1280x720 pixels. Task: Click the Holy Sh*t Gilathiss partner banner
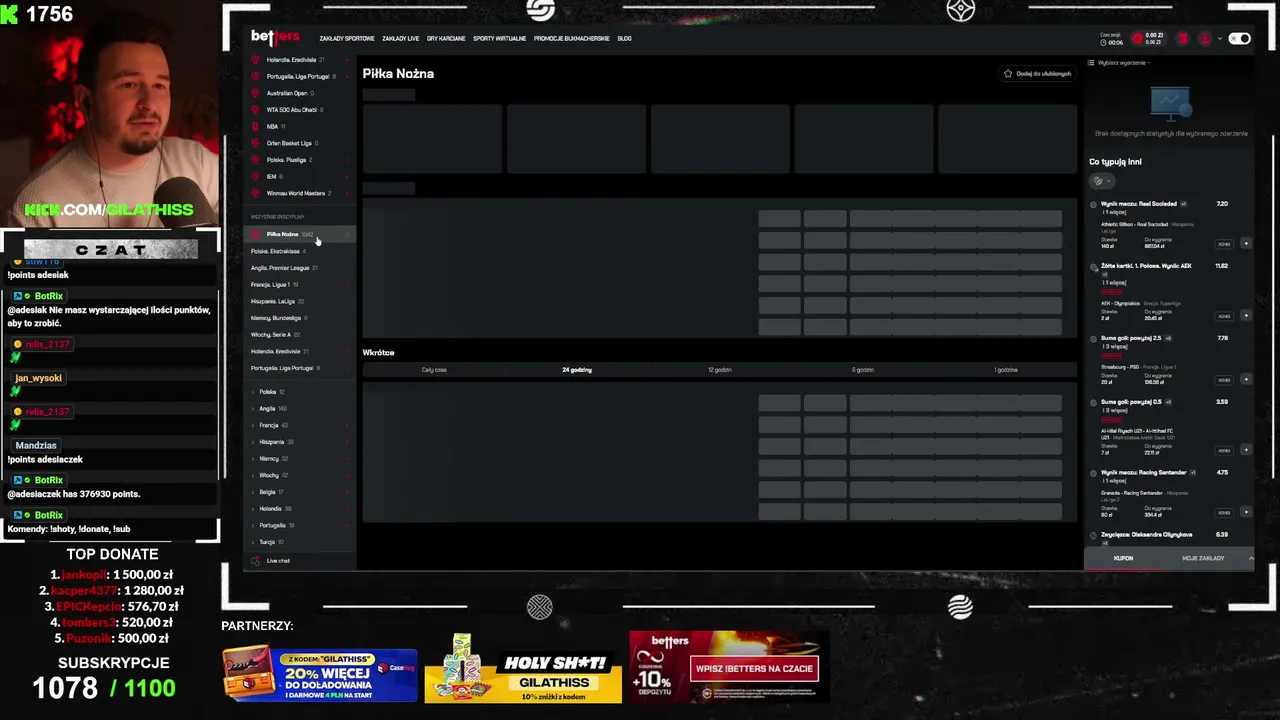tap(522, 668)
